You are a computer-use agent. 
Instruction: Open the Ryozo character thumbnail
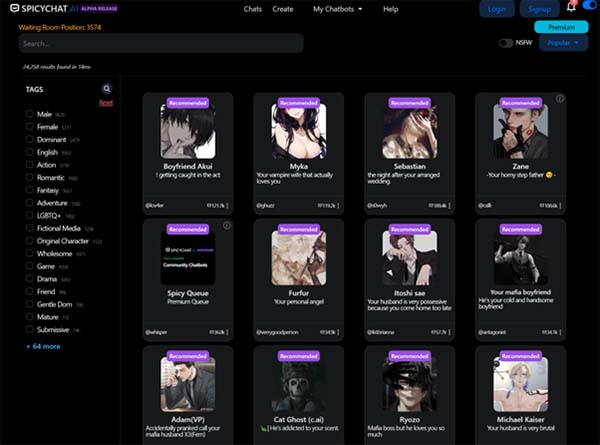click(x=410, y=384)
